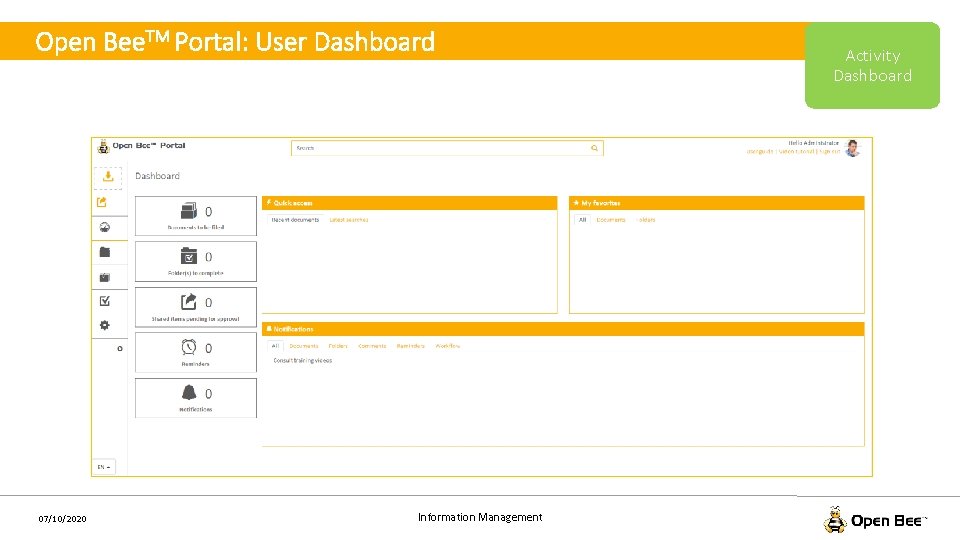
Task: Open the folder icon in left sidebar
Action: click(105, 252)
